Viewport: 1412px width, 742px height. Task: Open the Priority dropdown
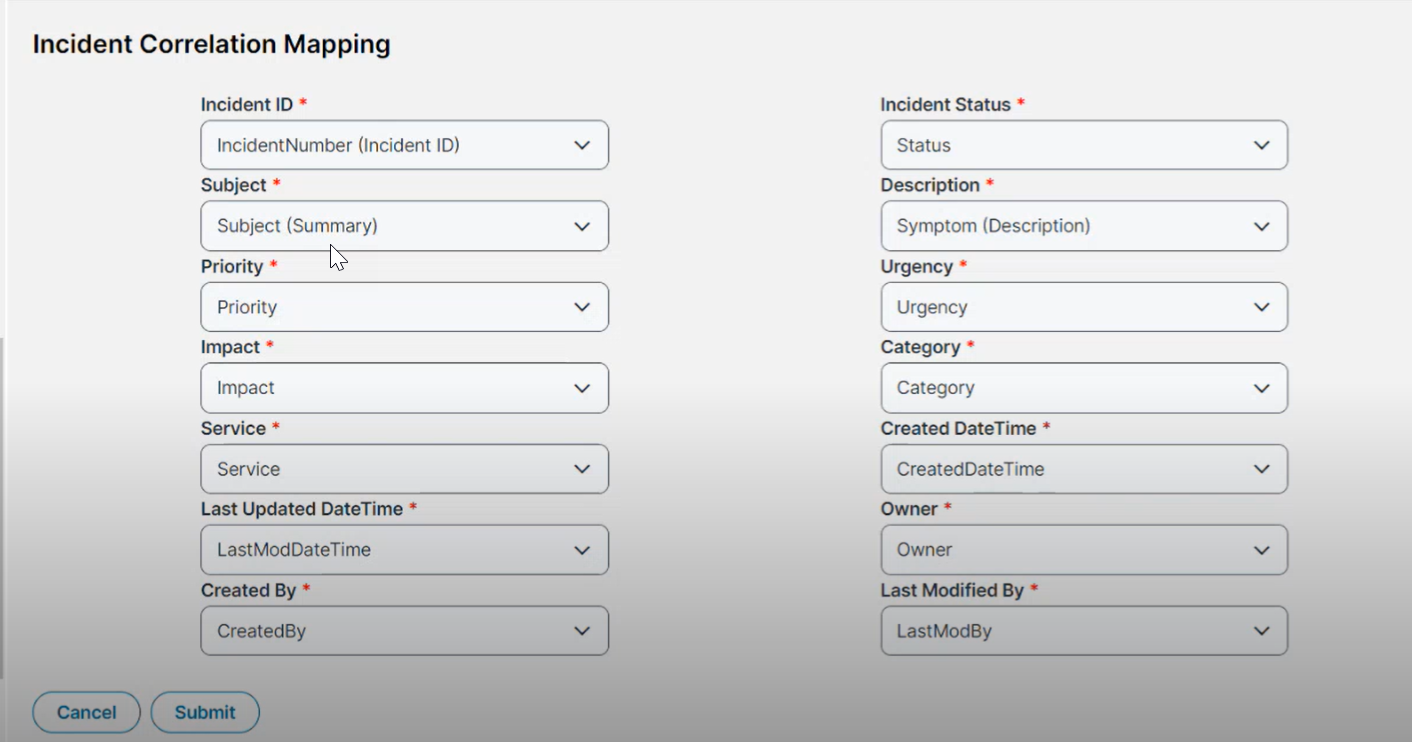point(404,306)
